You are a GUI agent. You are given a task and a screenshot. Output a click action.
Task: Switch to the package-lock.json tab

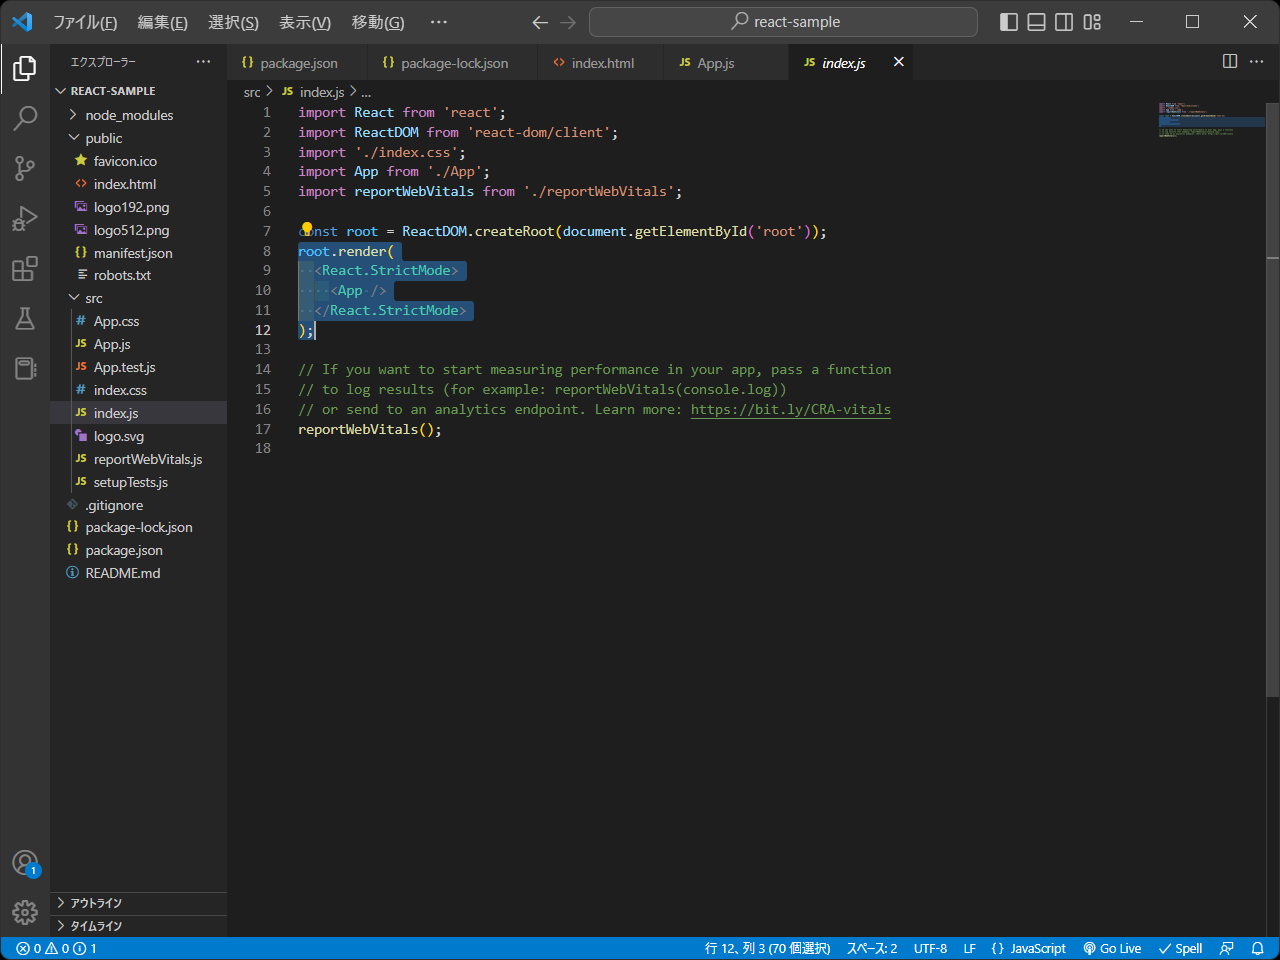point(454,63)
